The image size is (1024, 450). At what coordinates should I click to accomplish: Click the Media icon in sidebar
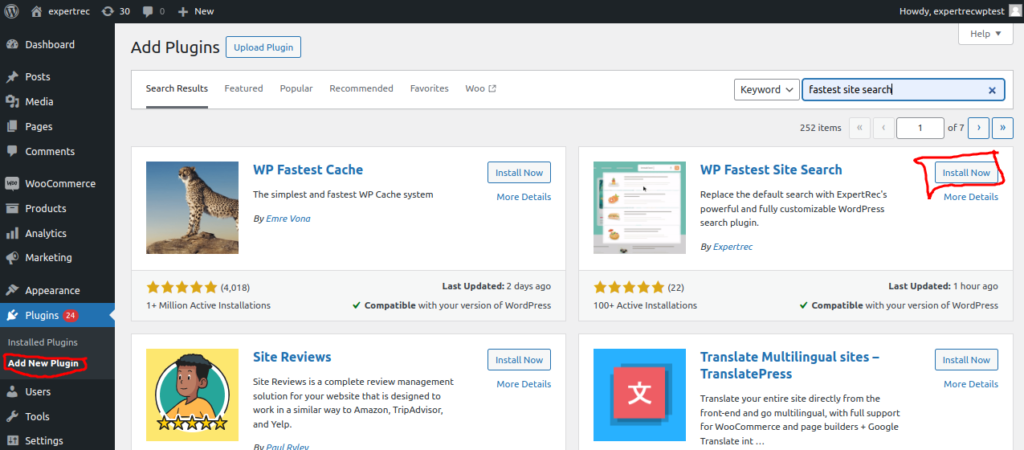coord(12,101)
